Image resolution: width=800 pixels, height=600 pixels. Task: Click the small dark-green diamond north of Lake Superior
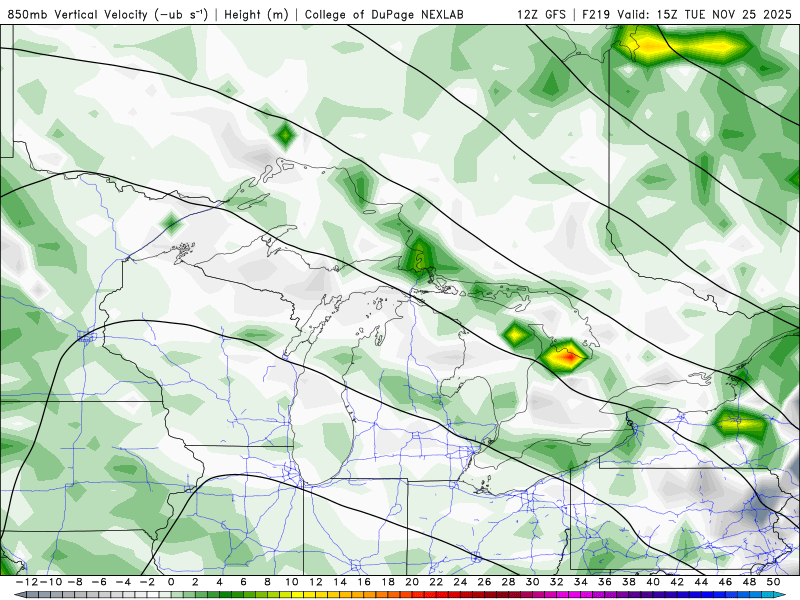[285, 136]
